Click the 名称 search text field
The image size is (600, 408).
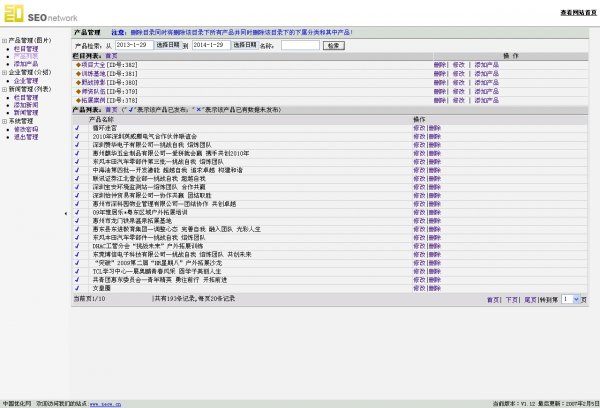[300, 45]
